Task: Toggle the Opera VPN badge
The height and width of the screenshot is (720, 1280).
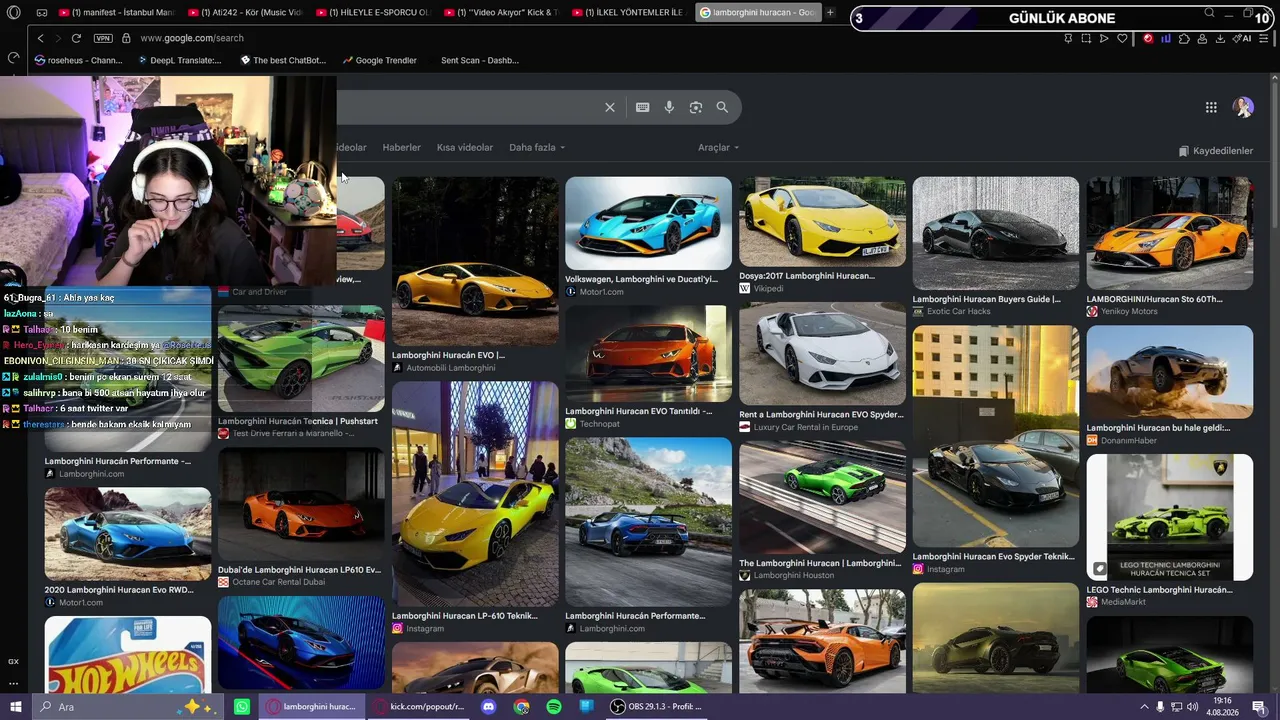Action: [x=103, y=38]
